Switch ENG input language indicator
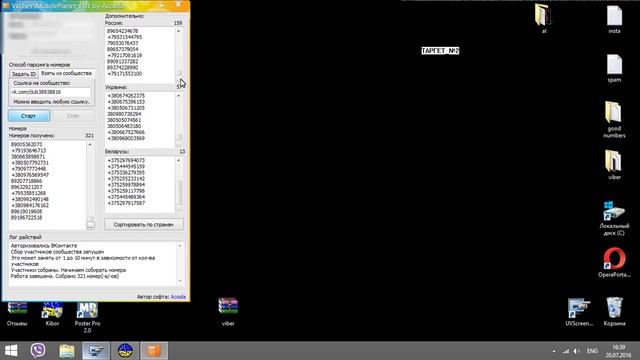This screenshot has height=360, width=640. tap(592, 351)
